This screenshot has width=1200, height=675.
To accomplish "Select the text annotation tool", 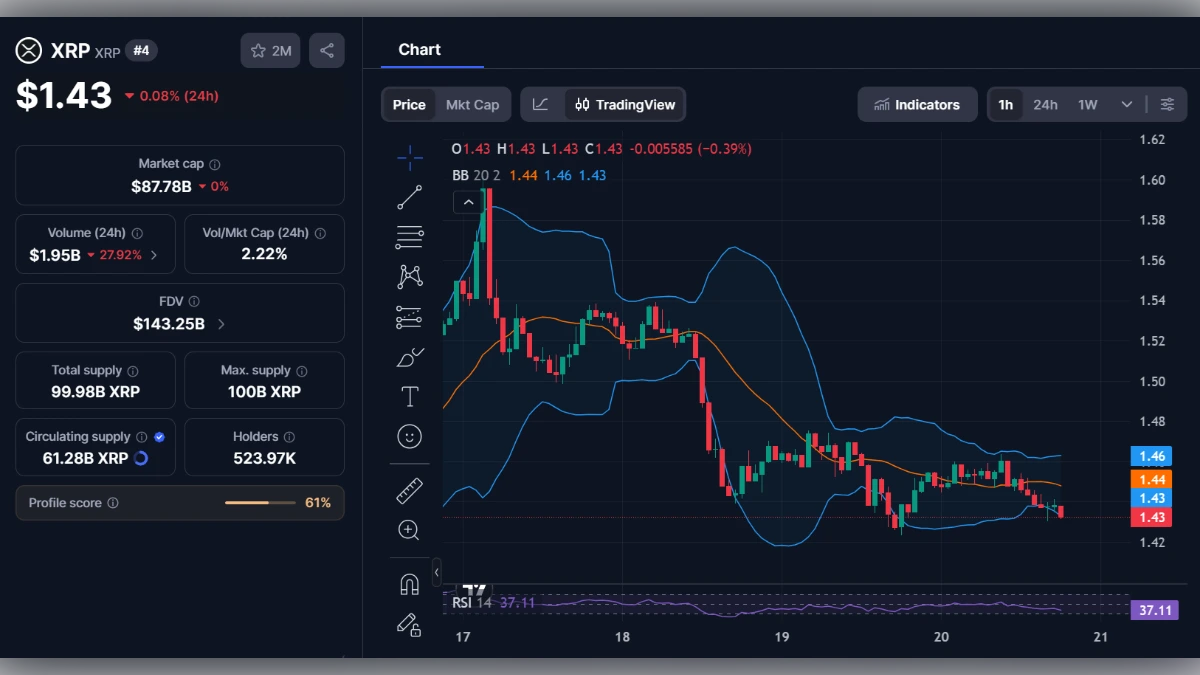I will pos(409,396).
